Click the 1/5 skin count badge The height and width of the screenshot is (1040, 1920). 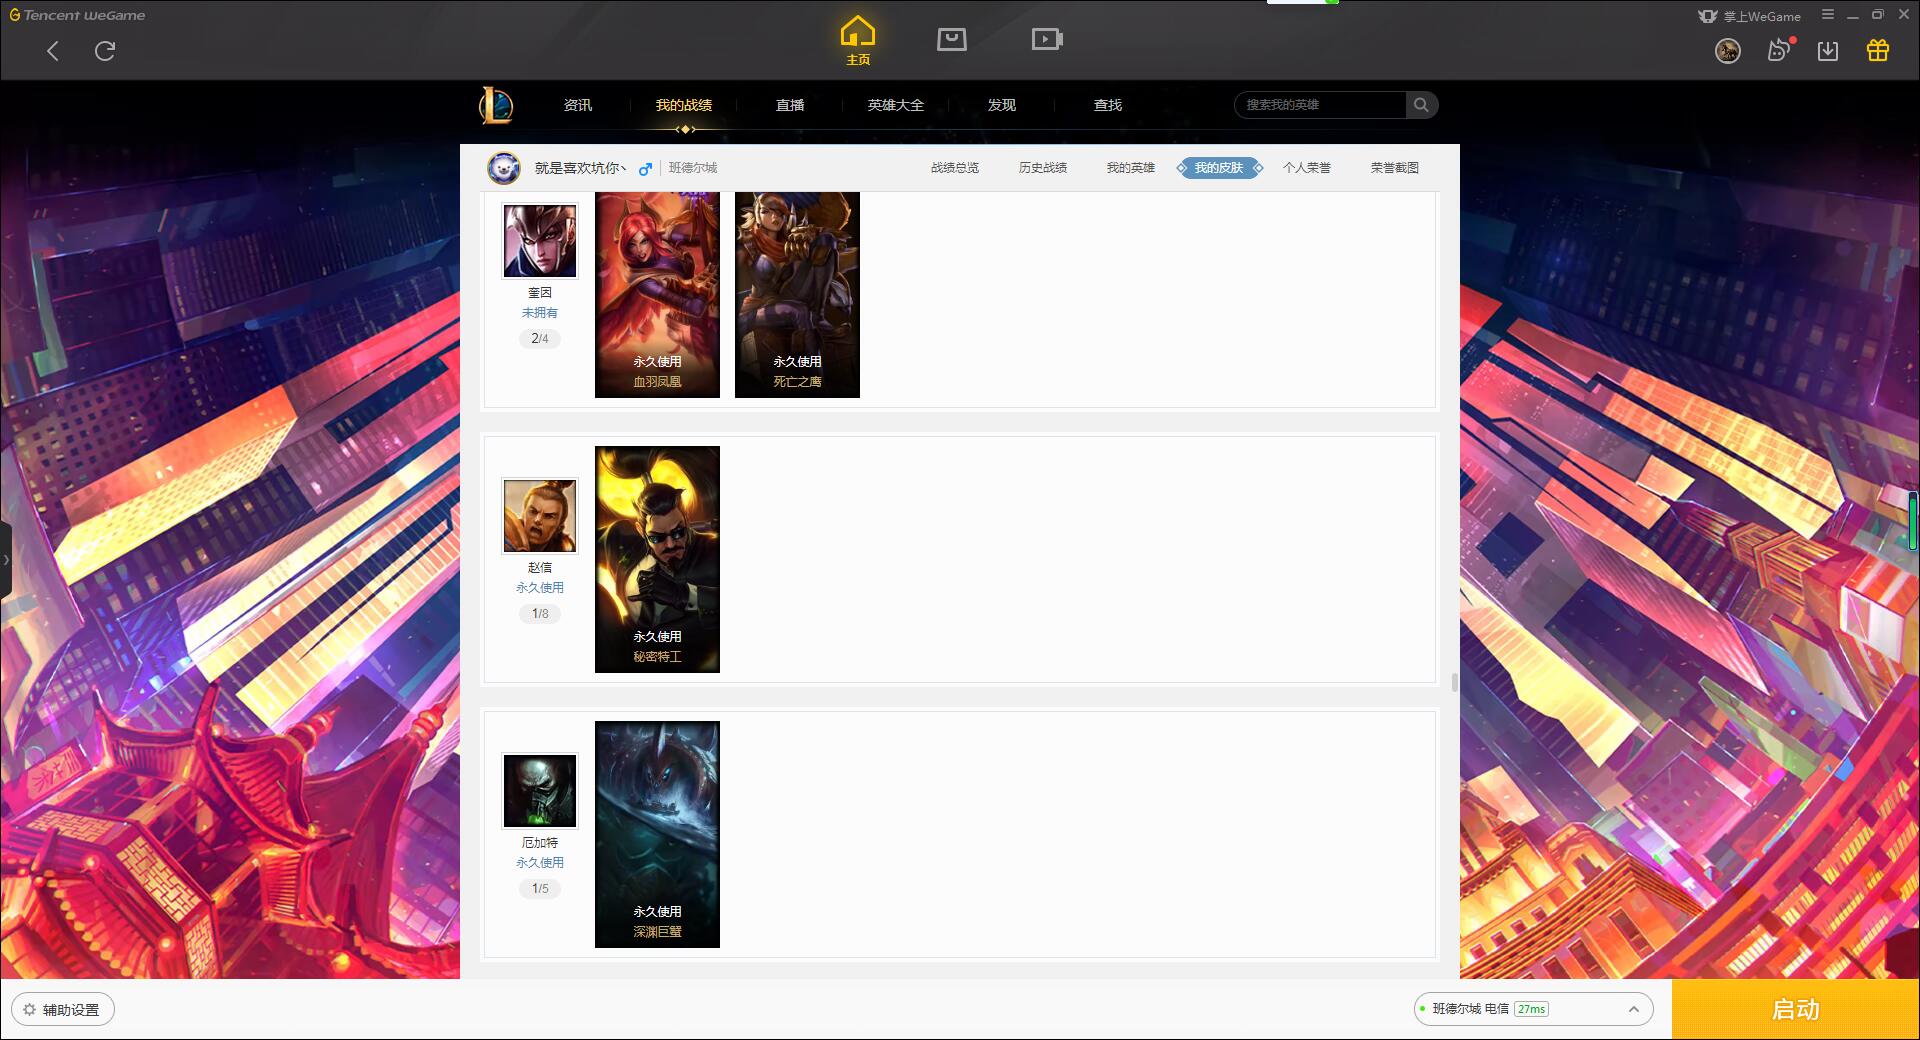[x=540, y=889]
